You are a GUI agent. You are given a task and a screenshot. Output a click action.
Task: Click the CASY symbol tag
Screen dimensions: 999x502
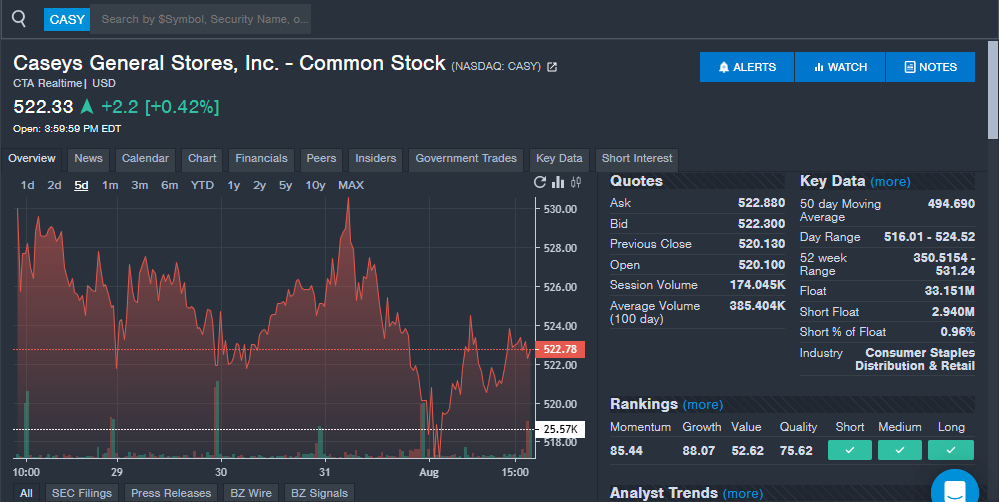pos(67,19)
